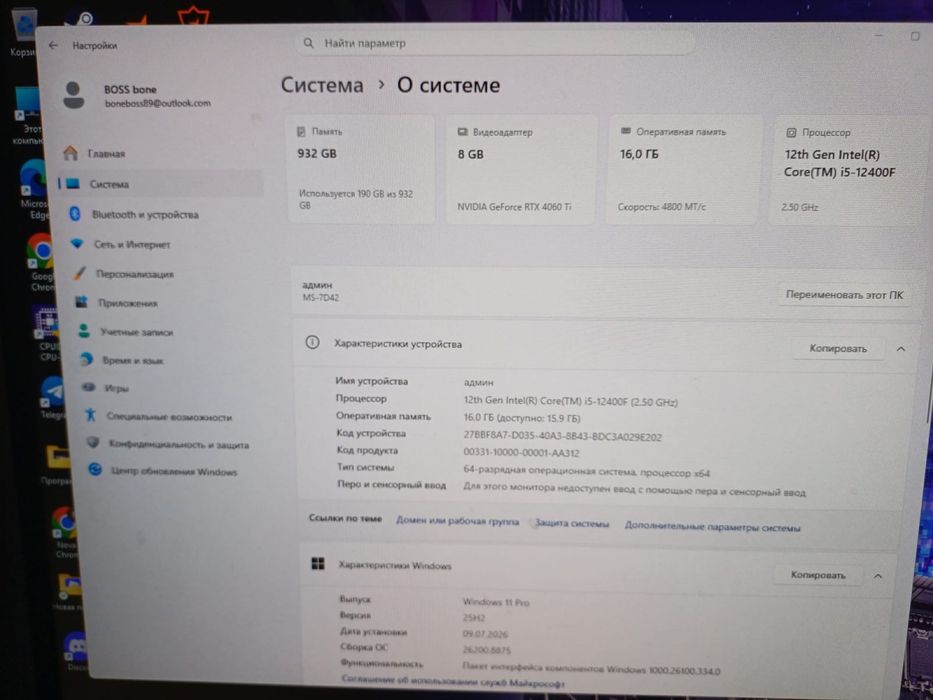Collapse Характеристики Windows section
The width and height of the screenshot is (933, 700).
[878, 576]
